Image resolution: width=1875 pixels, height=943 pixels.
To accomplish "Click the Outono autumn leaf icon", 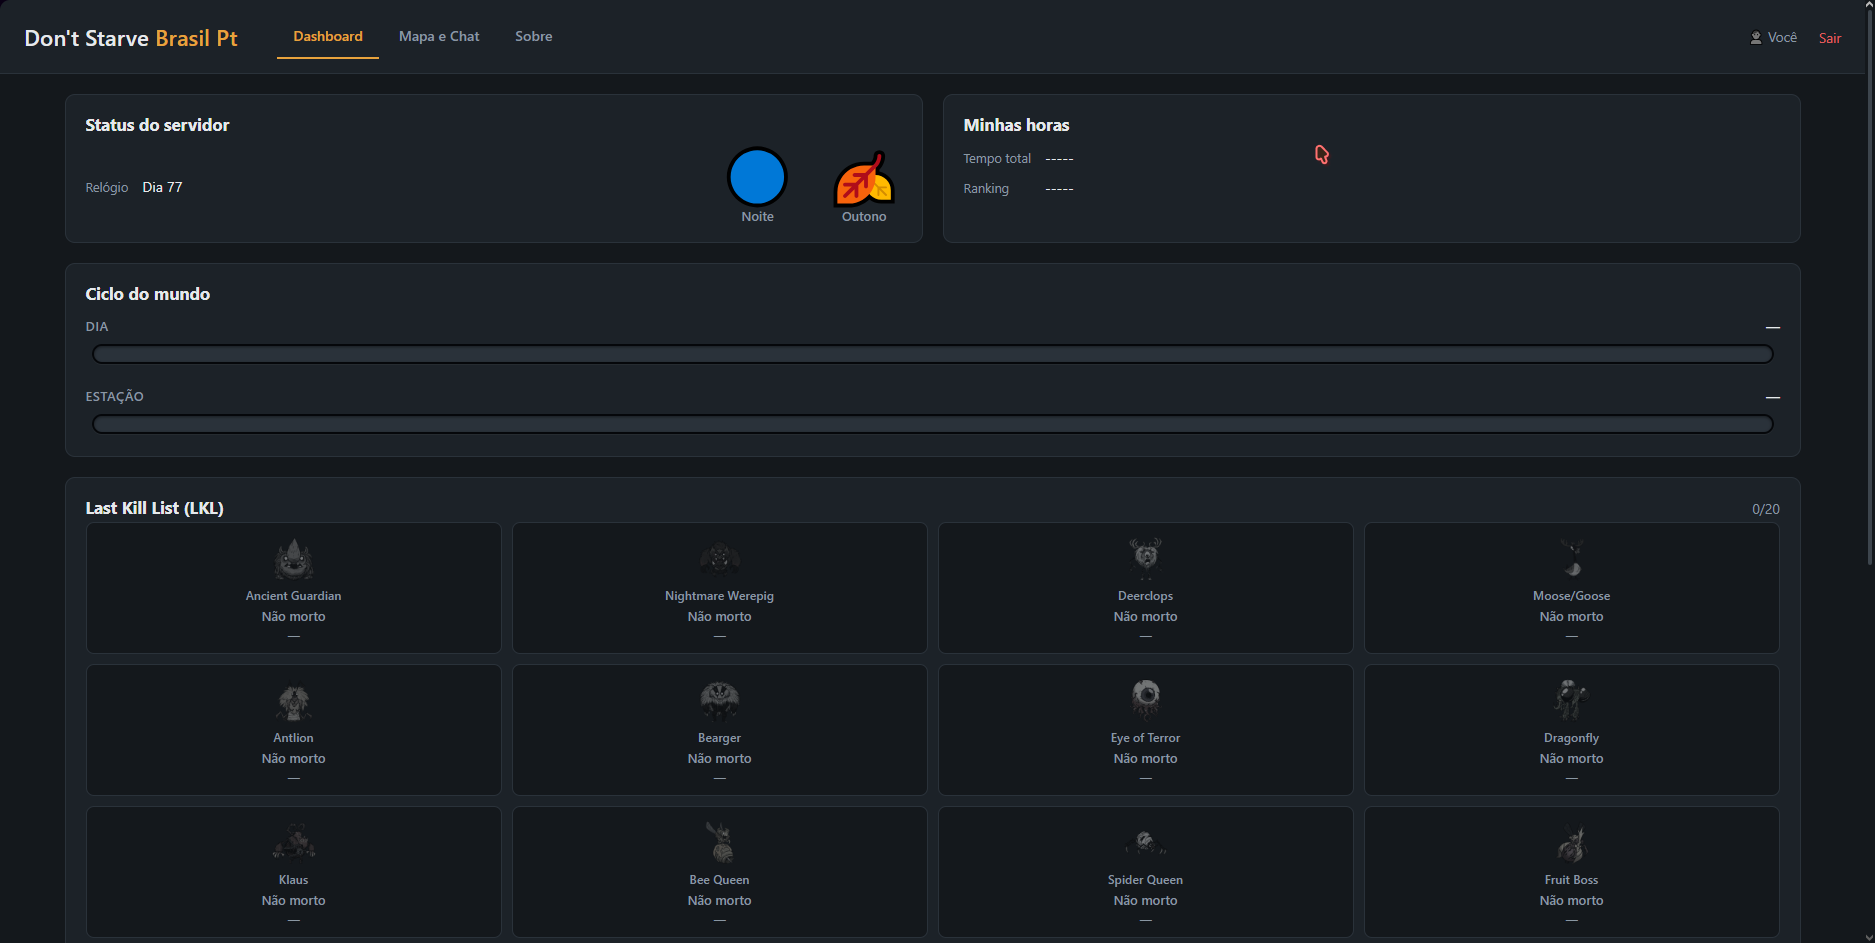I will [x=864, y=178].
